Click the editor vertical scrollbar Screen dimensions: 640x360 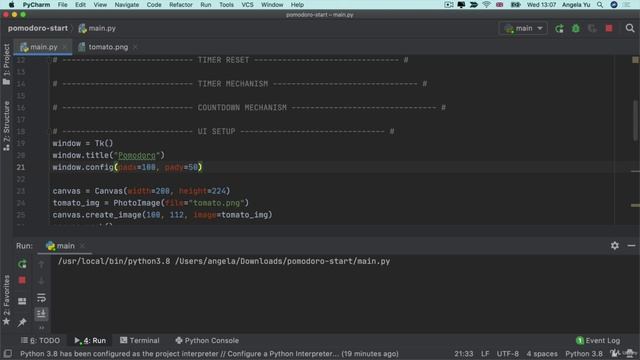coord(636,121)
